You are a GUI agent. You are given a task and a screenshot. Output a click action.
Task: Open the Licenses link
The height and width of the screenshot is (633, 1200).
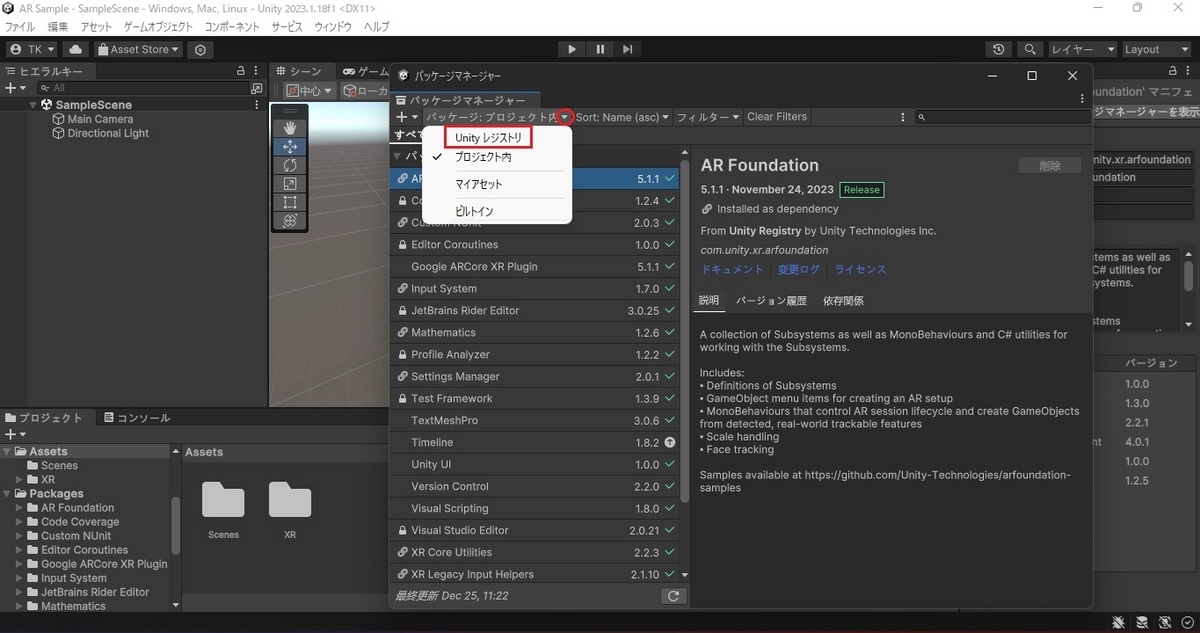860,269
